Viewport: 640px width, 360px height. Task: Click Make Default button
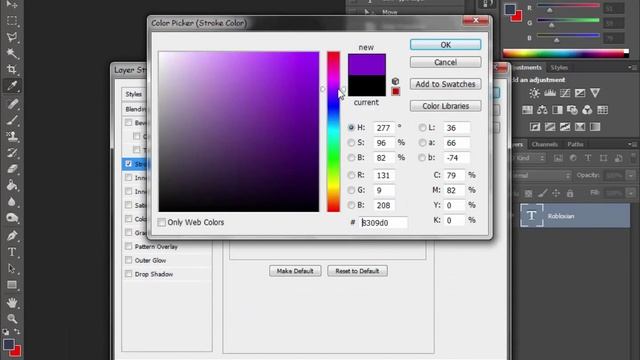pos(295,271)
